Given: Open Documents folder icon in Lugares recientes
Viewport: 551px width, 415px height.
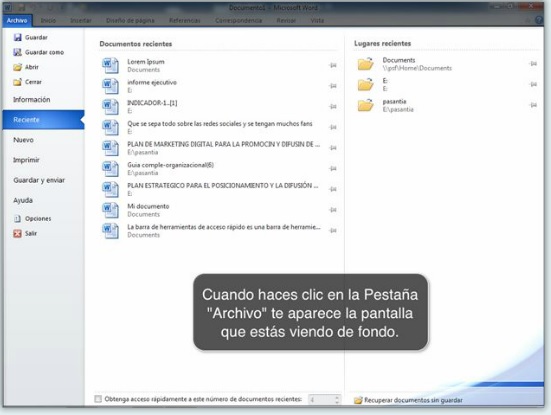Looking at the screenshot, I should [365, 64].
